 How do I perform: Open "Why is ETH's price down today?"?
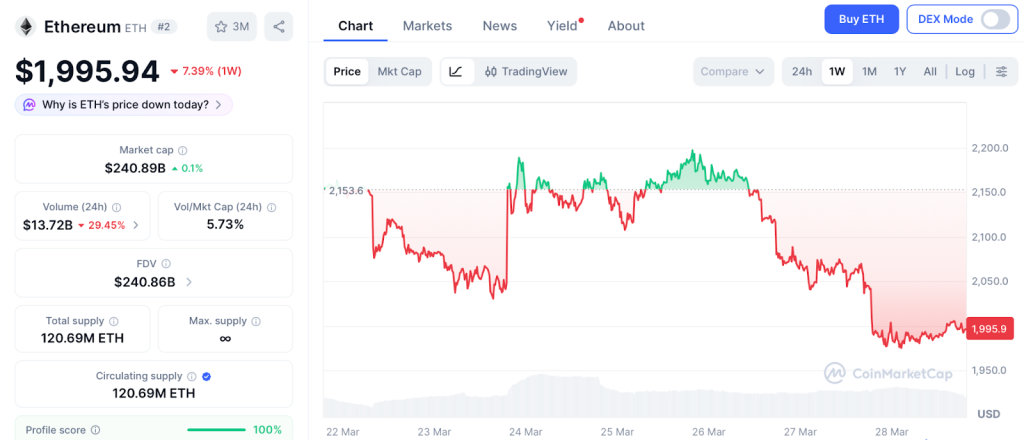[124, 104]
